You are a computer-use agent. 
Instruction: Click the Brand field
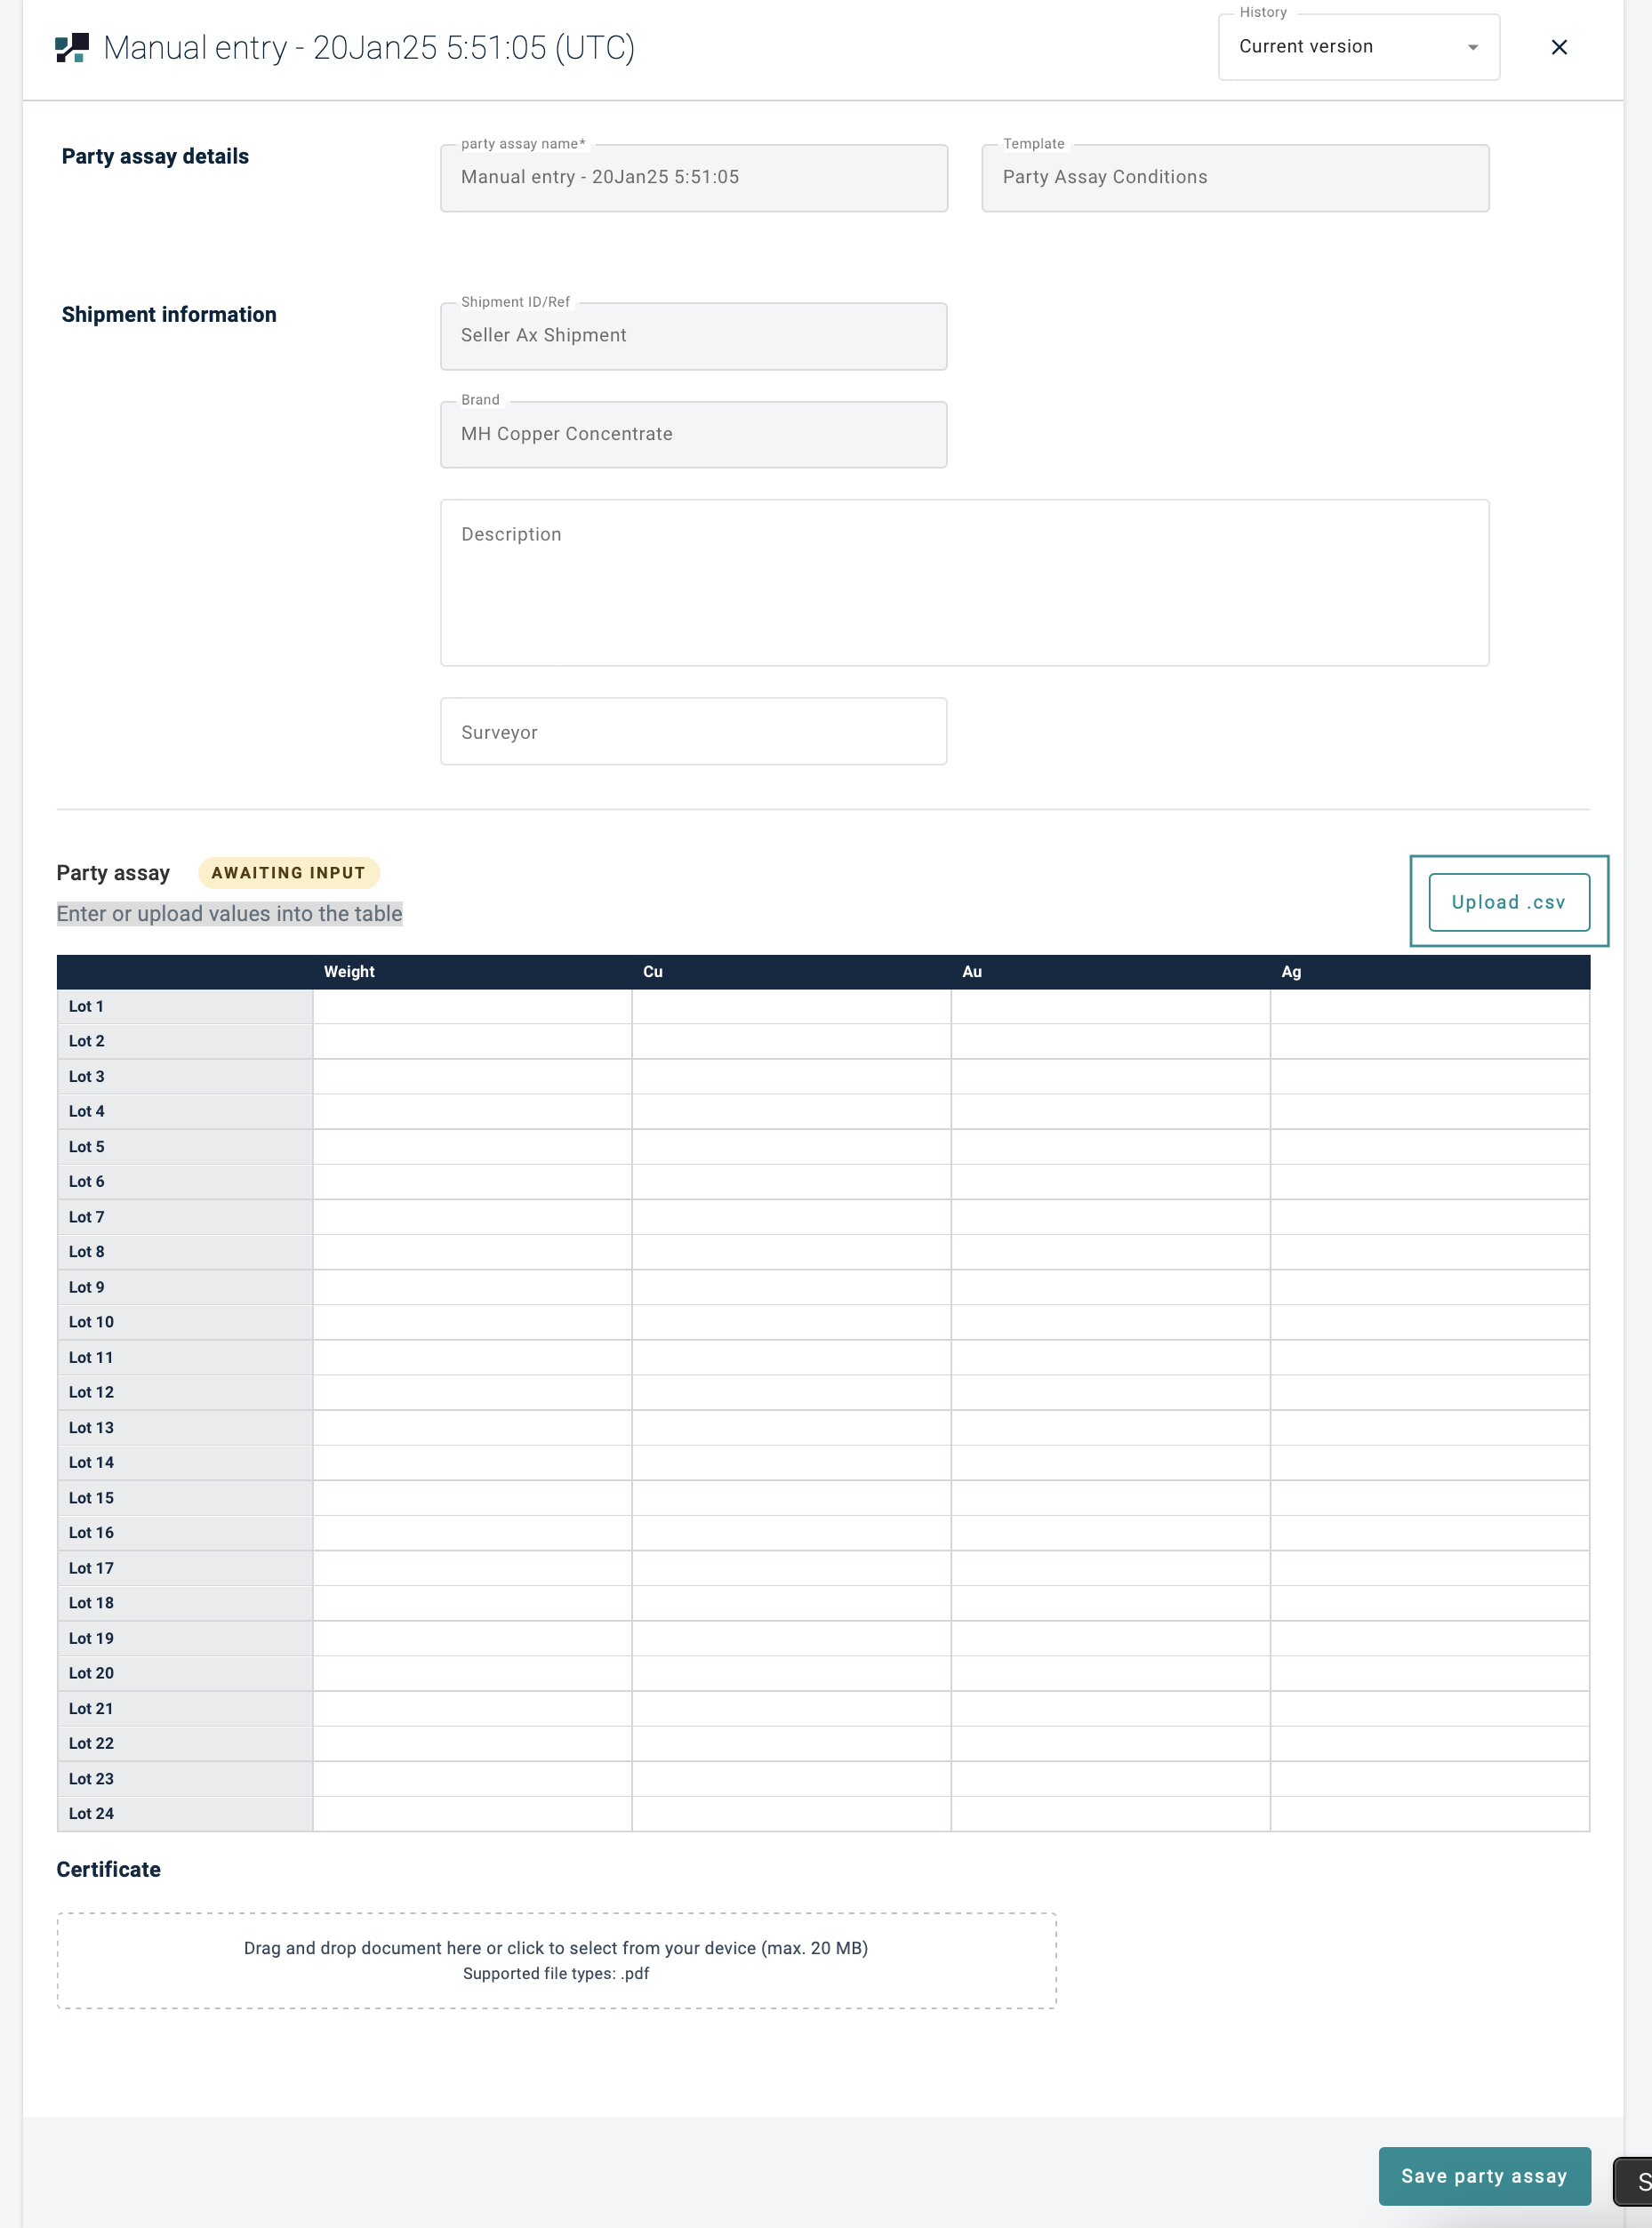[x=693, y=434]
